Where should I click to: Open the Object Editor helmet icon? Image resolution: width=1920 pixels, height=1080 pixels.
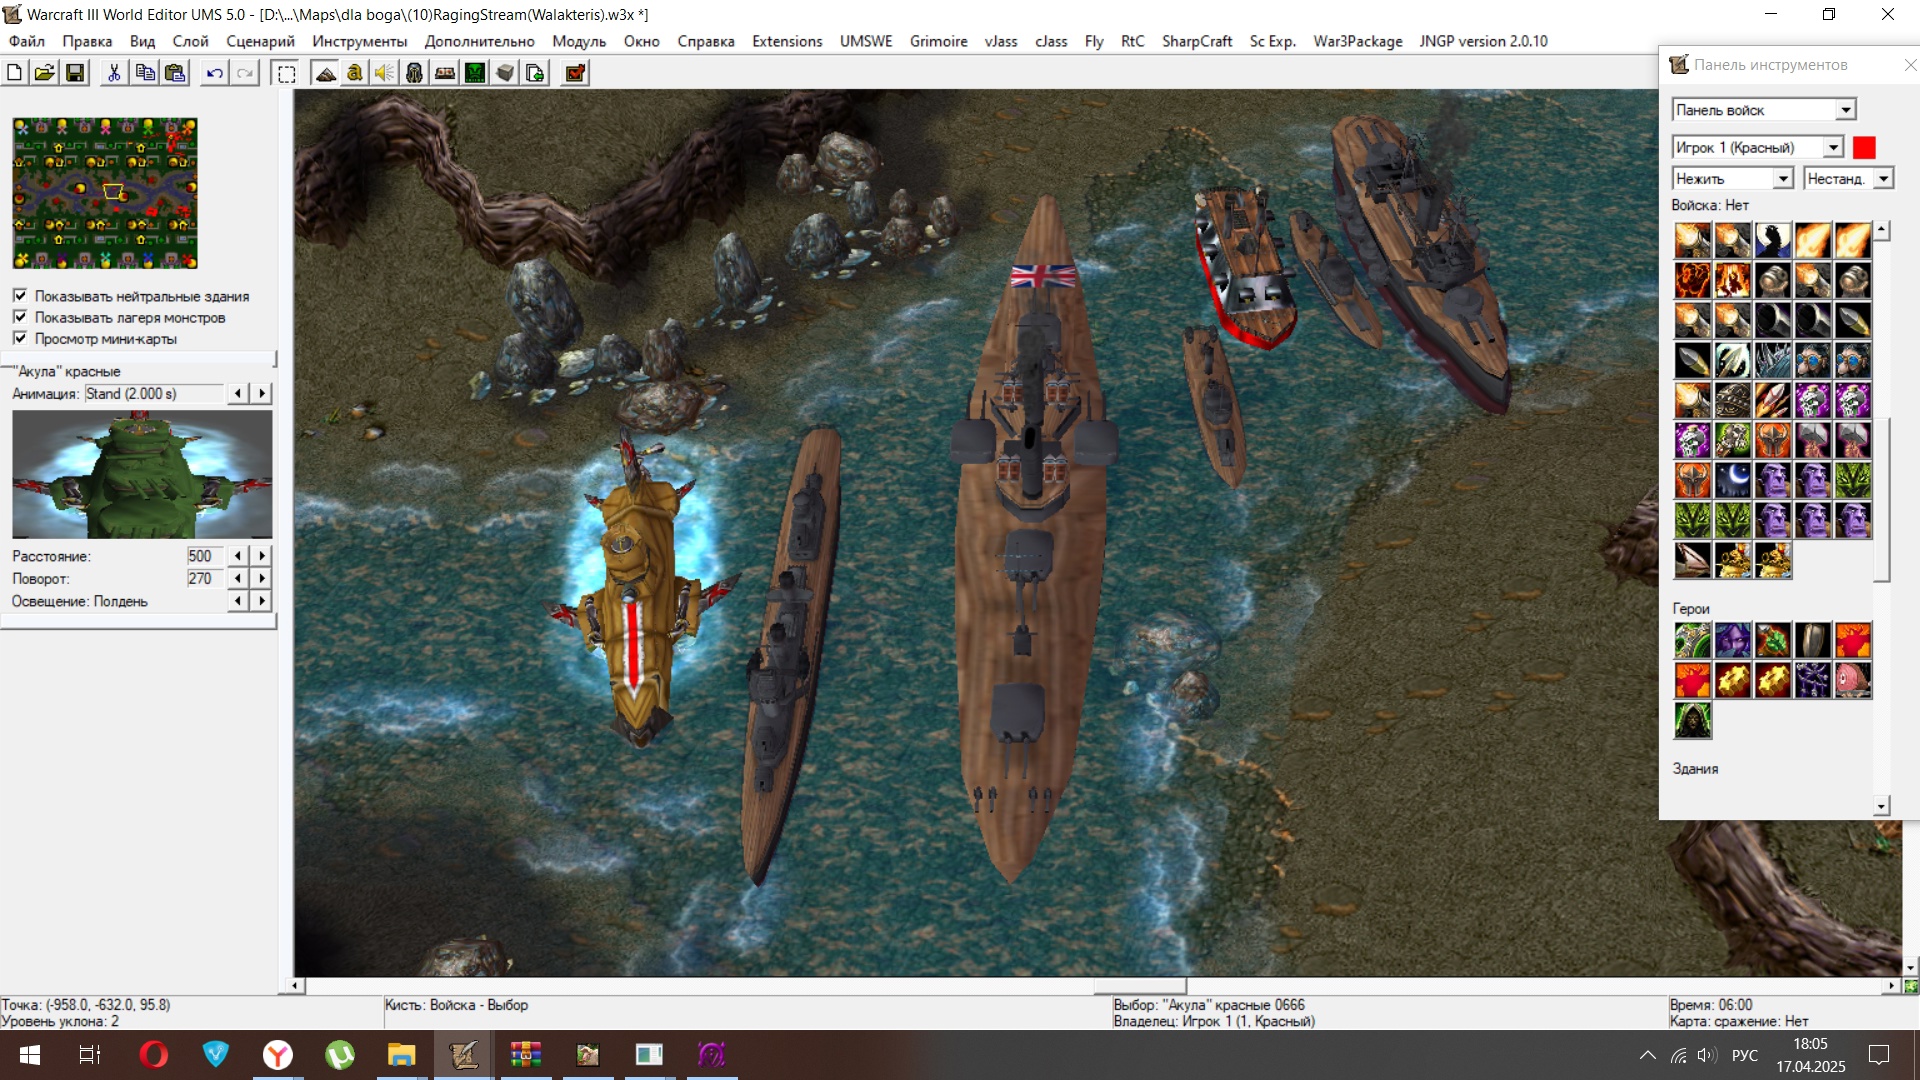pos(415,73)
